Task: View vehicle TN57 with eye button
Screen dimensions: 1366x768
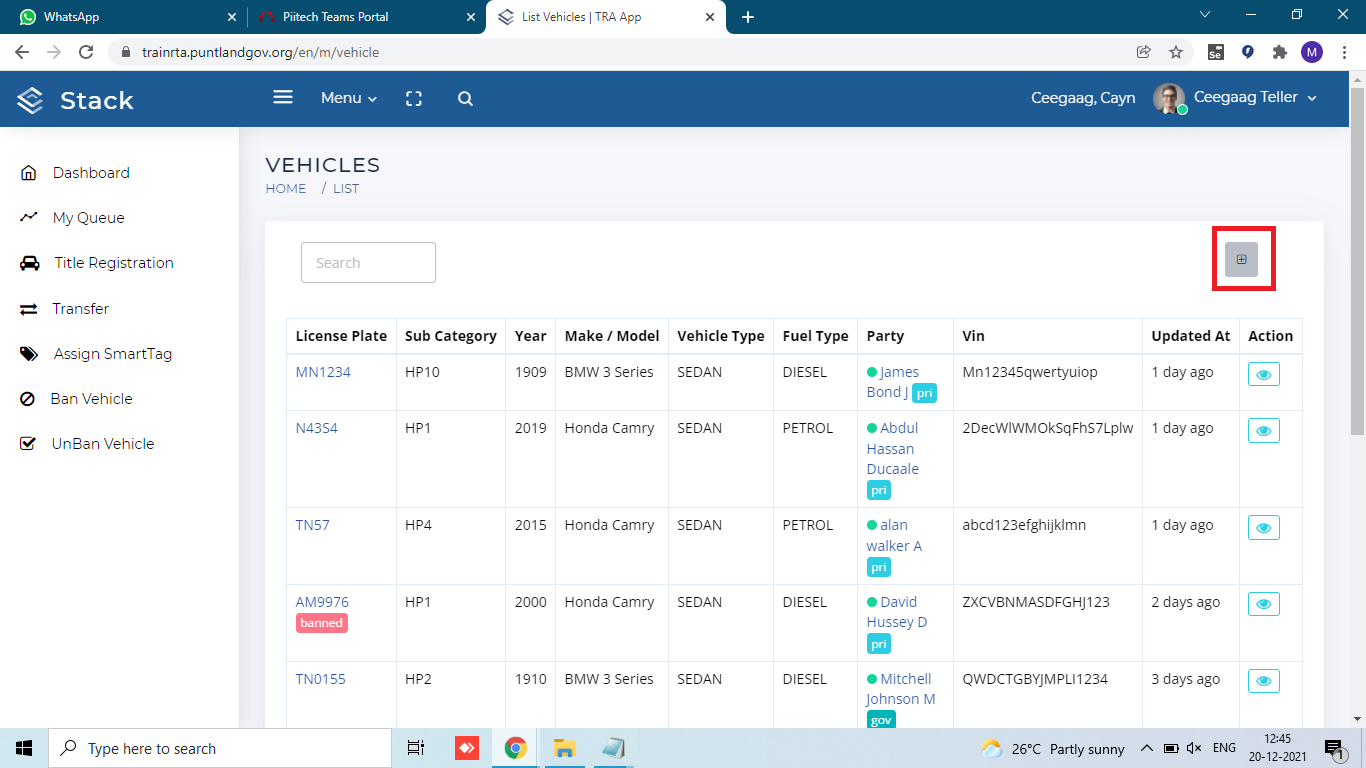Action: click(x=1264, y=527)
